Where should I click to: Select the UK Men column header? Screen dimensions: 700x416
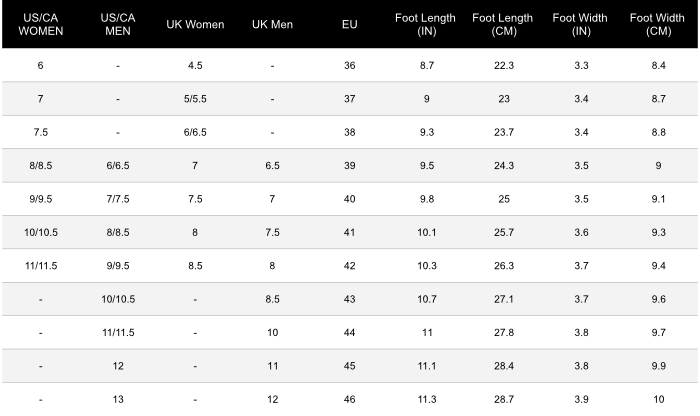[x=272, y=24]
